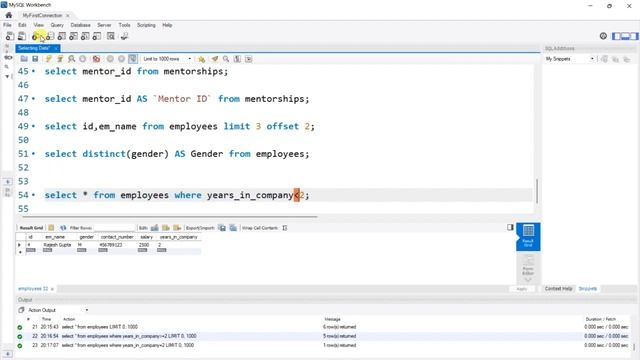Open the My Snippets dropdown
The image size is (640, 360).
click(x=570, y=59)
